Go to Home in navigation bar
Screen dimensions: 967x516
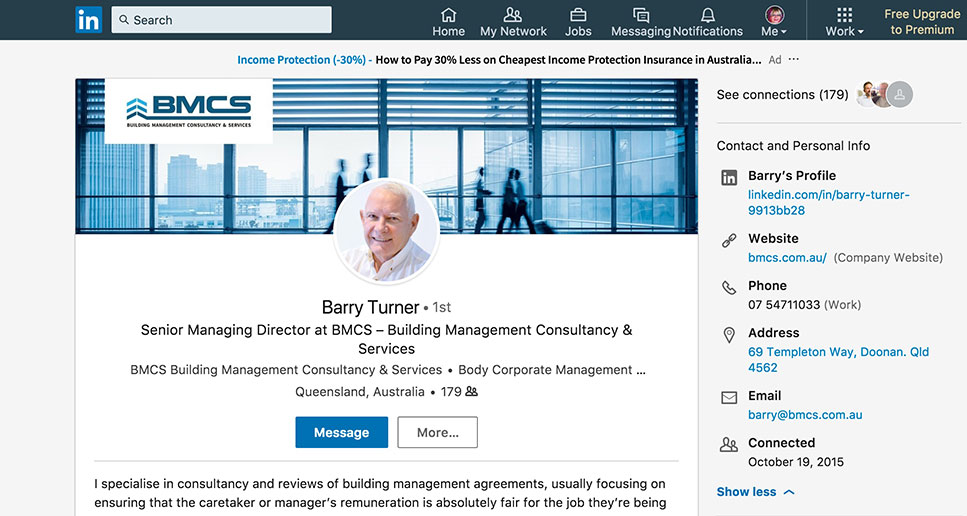click(x=448, y=22)
